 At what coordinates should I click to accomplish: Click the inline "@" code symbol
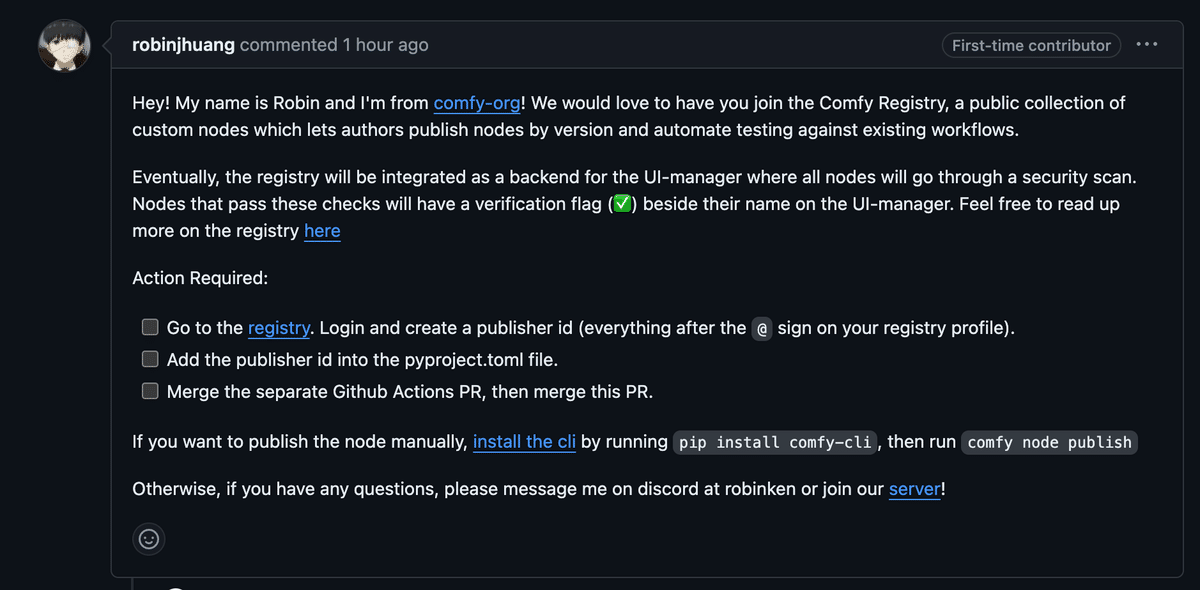(x=762, y=328)
